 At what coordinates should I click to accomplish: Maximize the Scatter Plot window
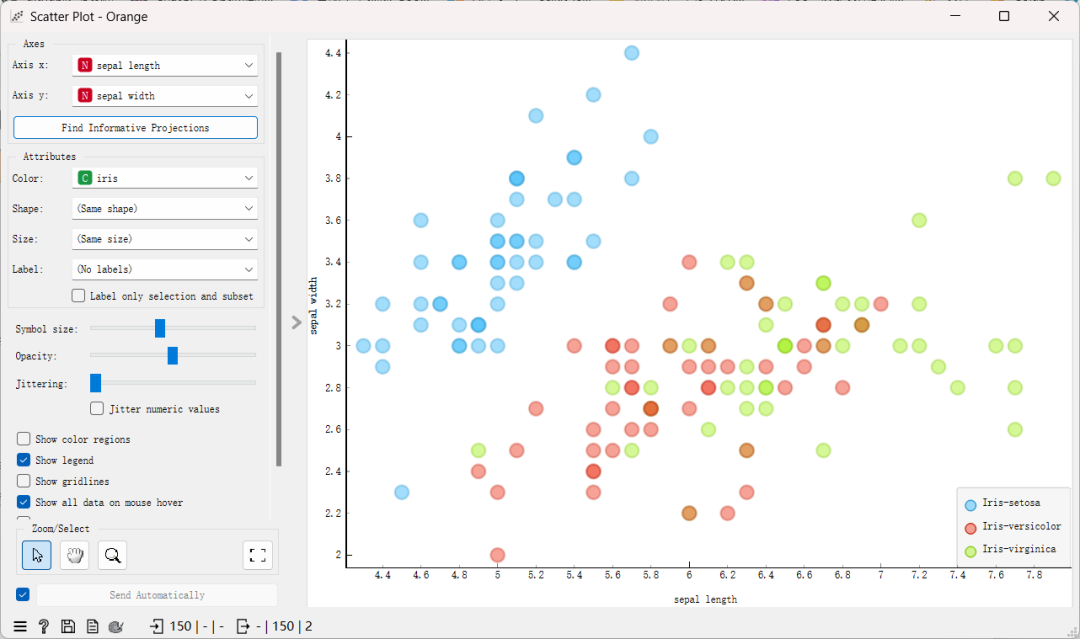click(x=1004, y=16)
